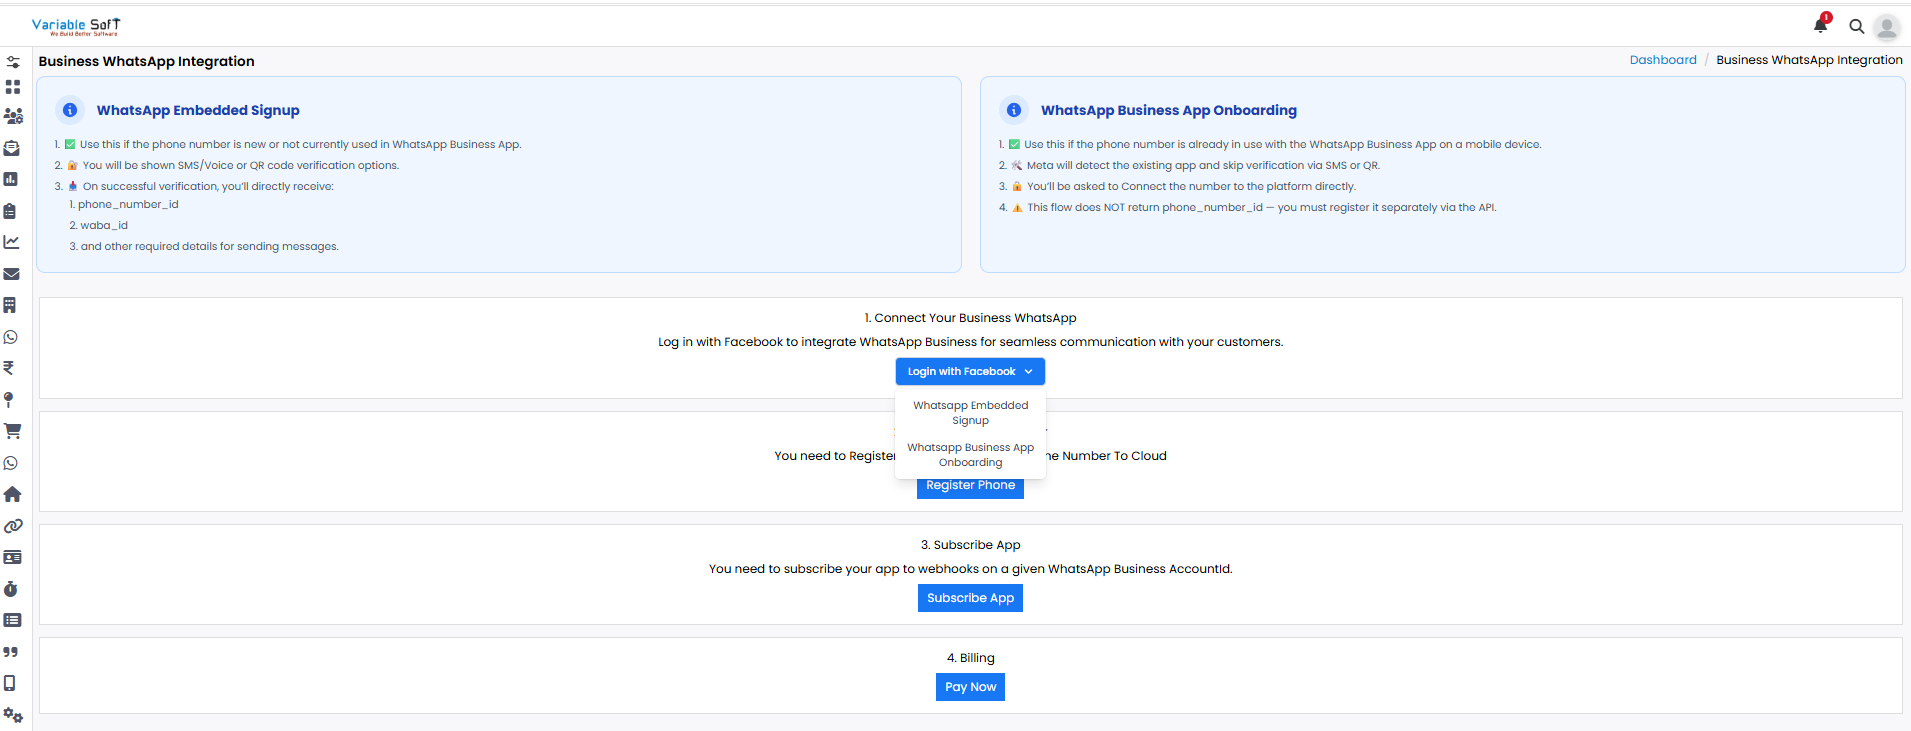Collapse the Login with Facebook dropdown

970,371
